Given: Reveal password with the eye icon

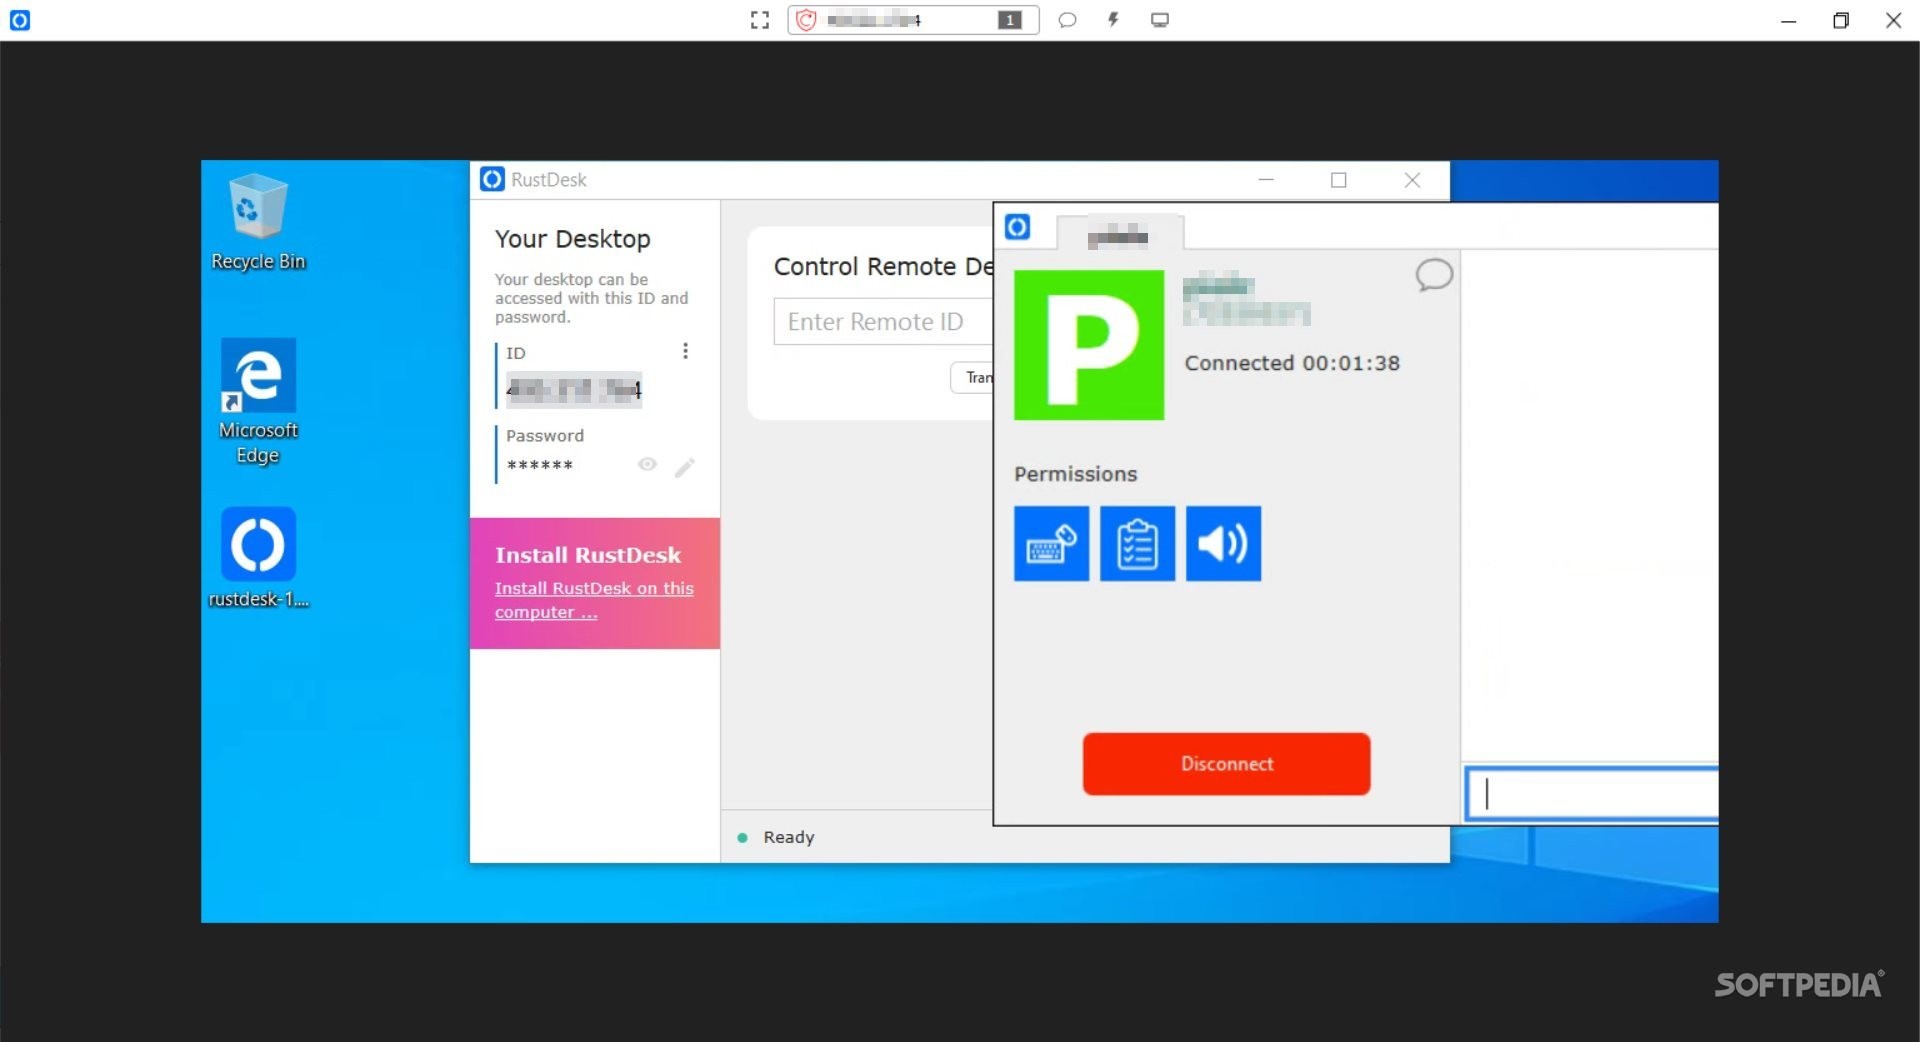Looking at the screenshot, I should tap(647, 464).
